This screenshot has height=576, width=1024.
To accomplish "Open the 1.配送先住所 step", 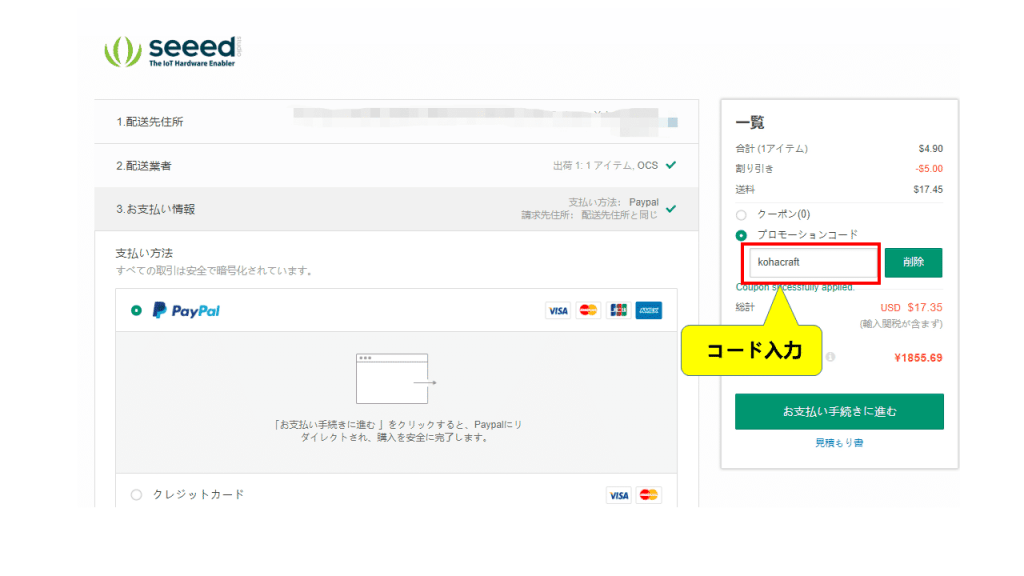I will tap(396, 121).
